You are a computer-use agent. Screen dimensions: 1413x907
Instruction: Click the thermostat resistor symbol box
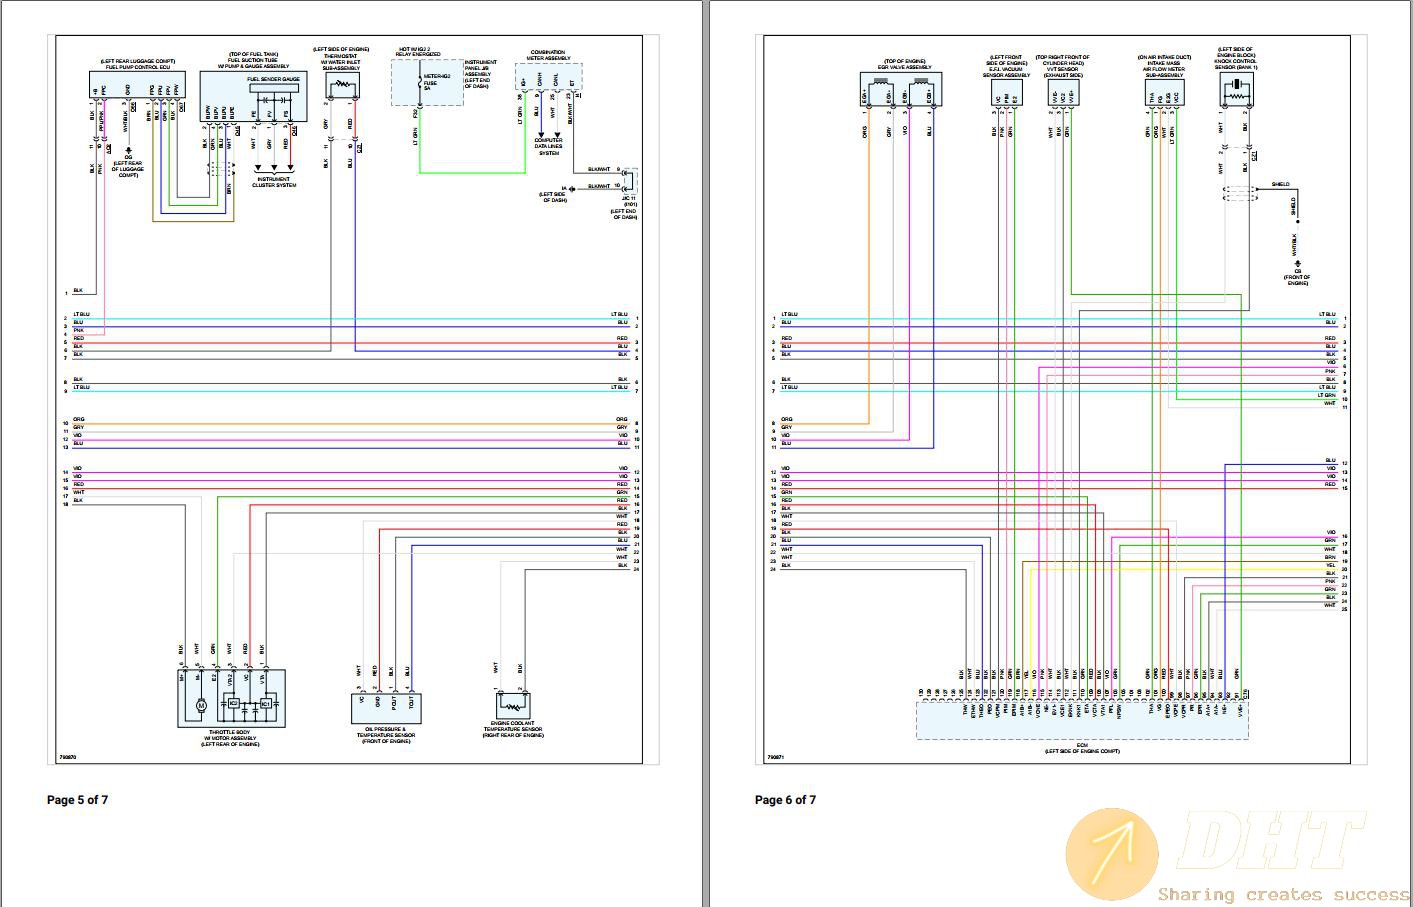click(342, 86)
